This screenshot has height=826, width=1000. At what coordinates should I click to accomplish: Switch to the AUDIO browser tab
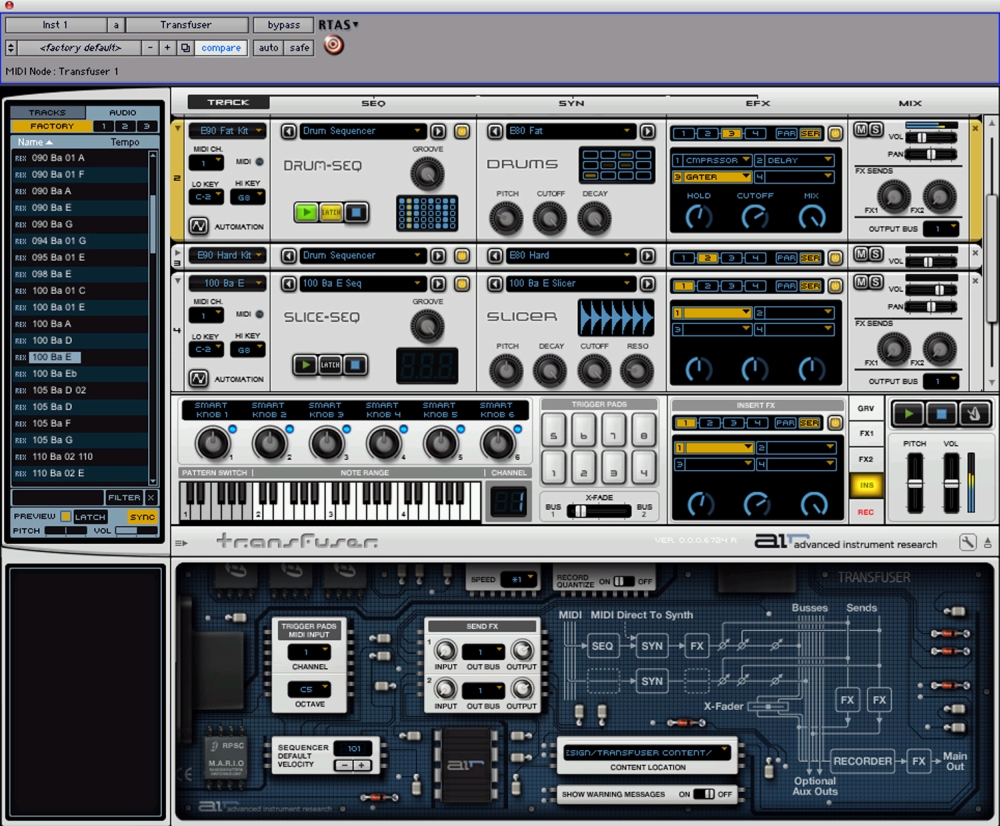[x=122, y=112]
